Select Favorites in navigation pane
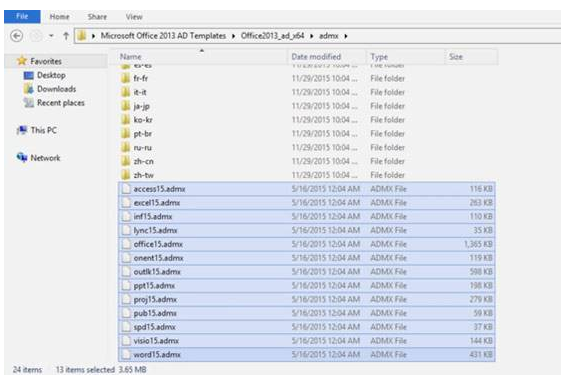The height and width of the screenshot is (382, 561). (x=46, y=61)
